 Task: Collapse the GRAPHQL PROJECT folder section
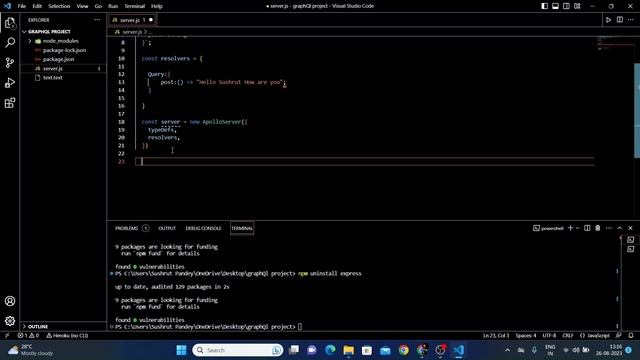49,31
